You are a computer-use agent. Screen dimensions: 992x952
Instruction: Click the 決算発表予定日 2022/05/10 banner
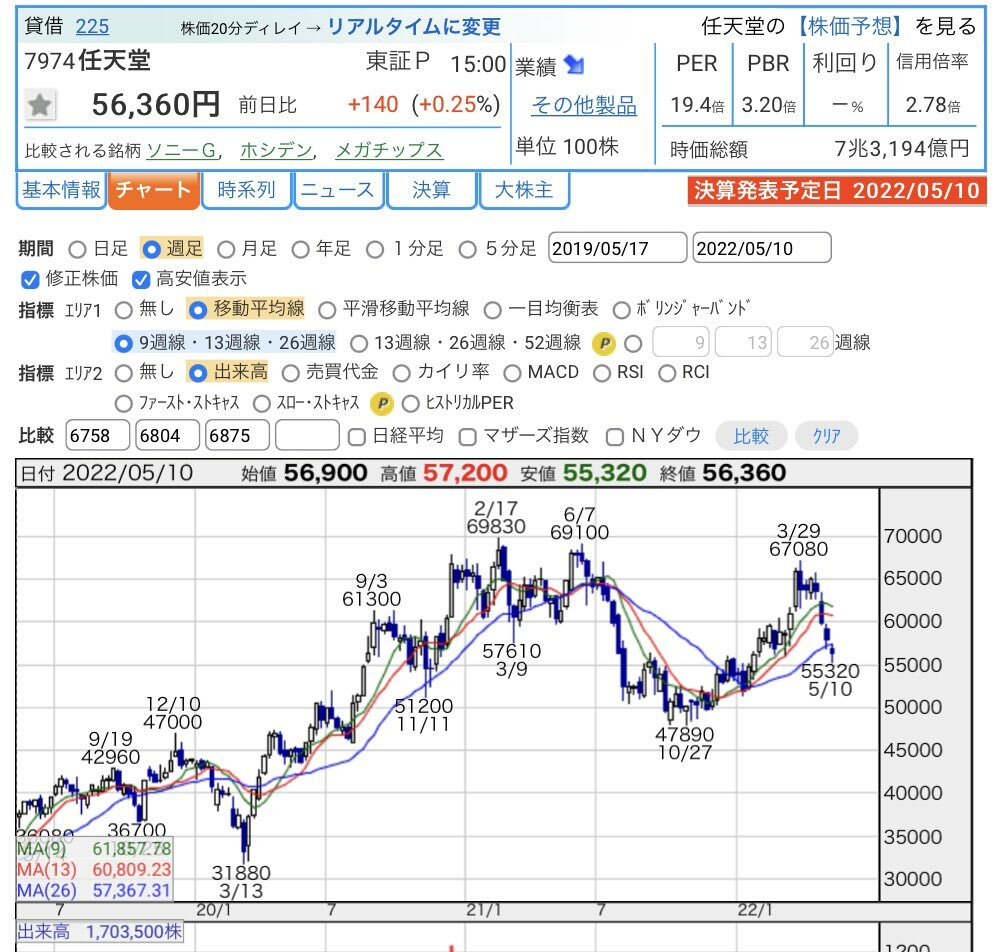pyautogui.click(x=836, y=190)
